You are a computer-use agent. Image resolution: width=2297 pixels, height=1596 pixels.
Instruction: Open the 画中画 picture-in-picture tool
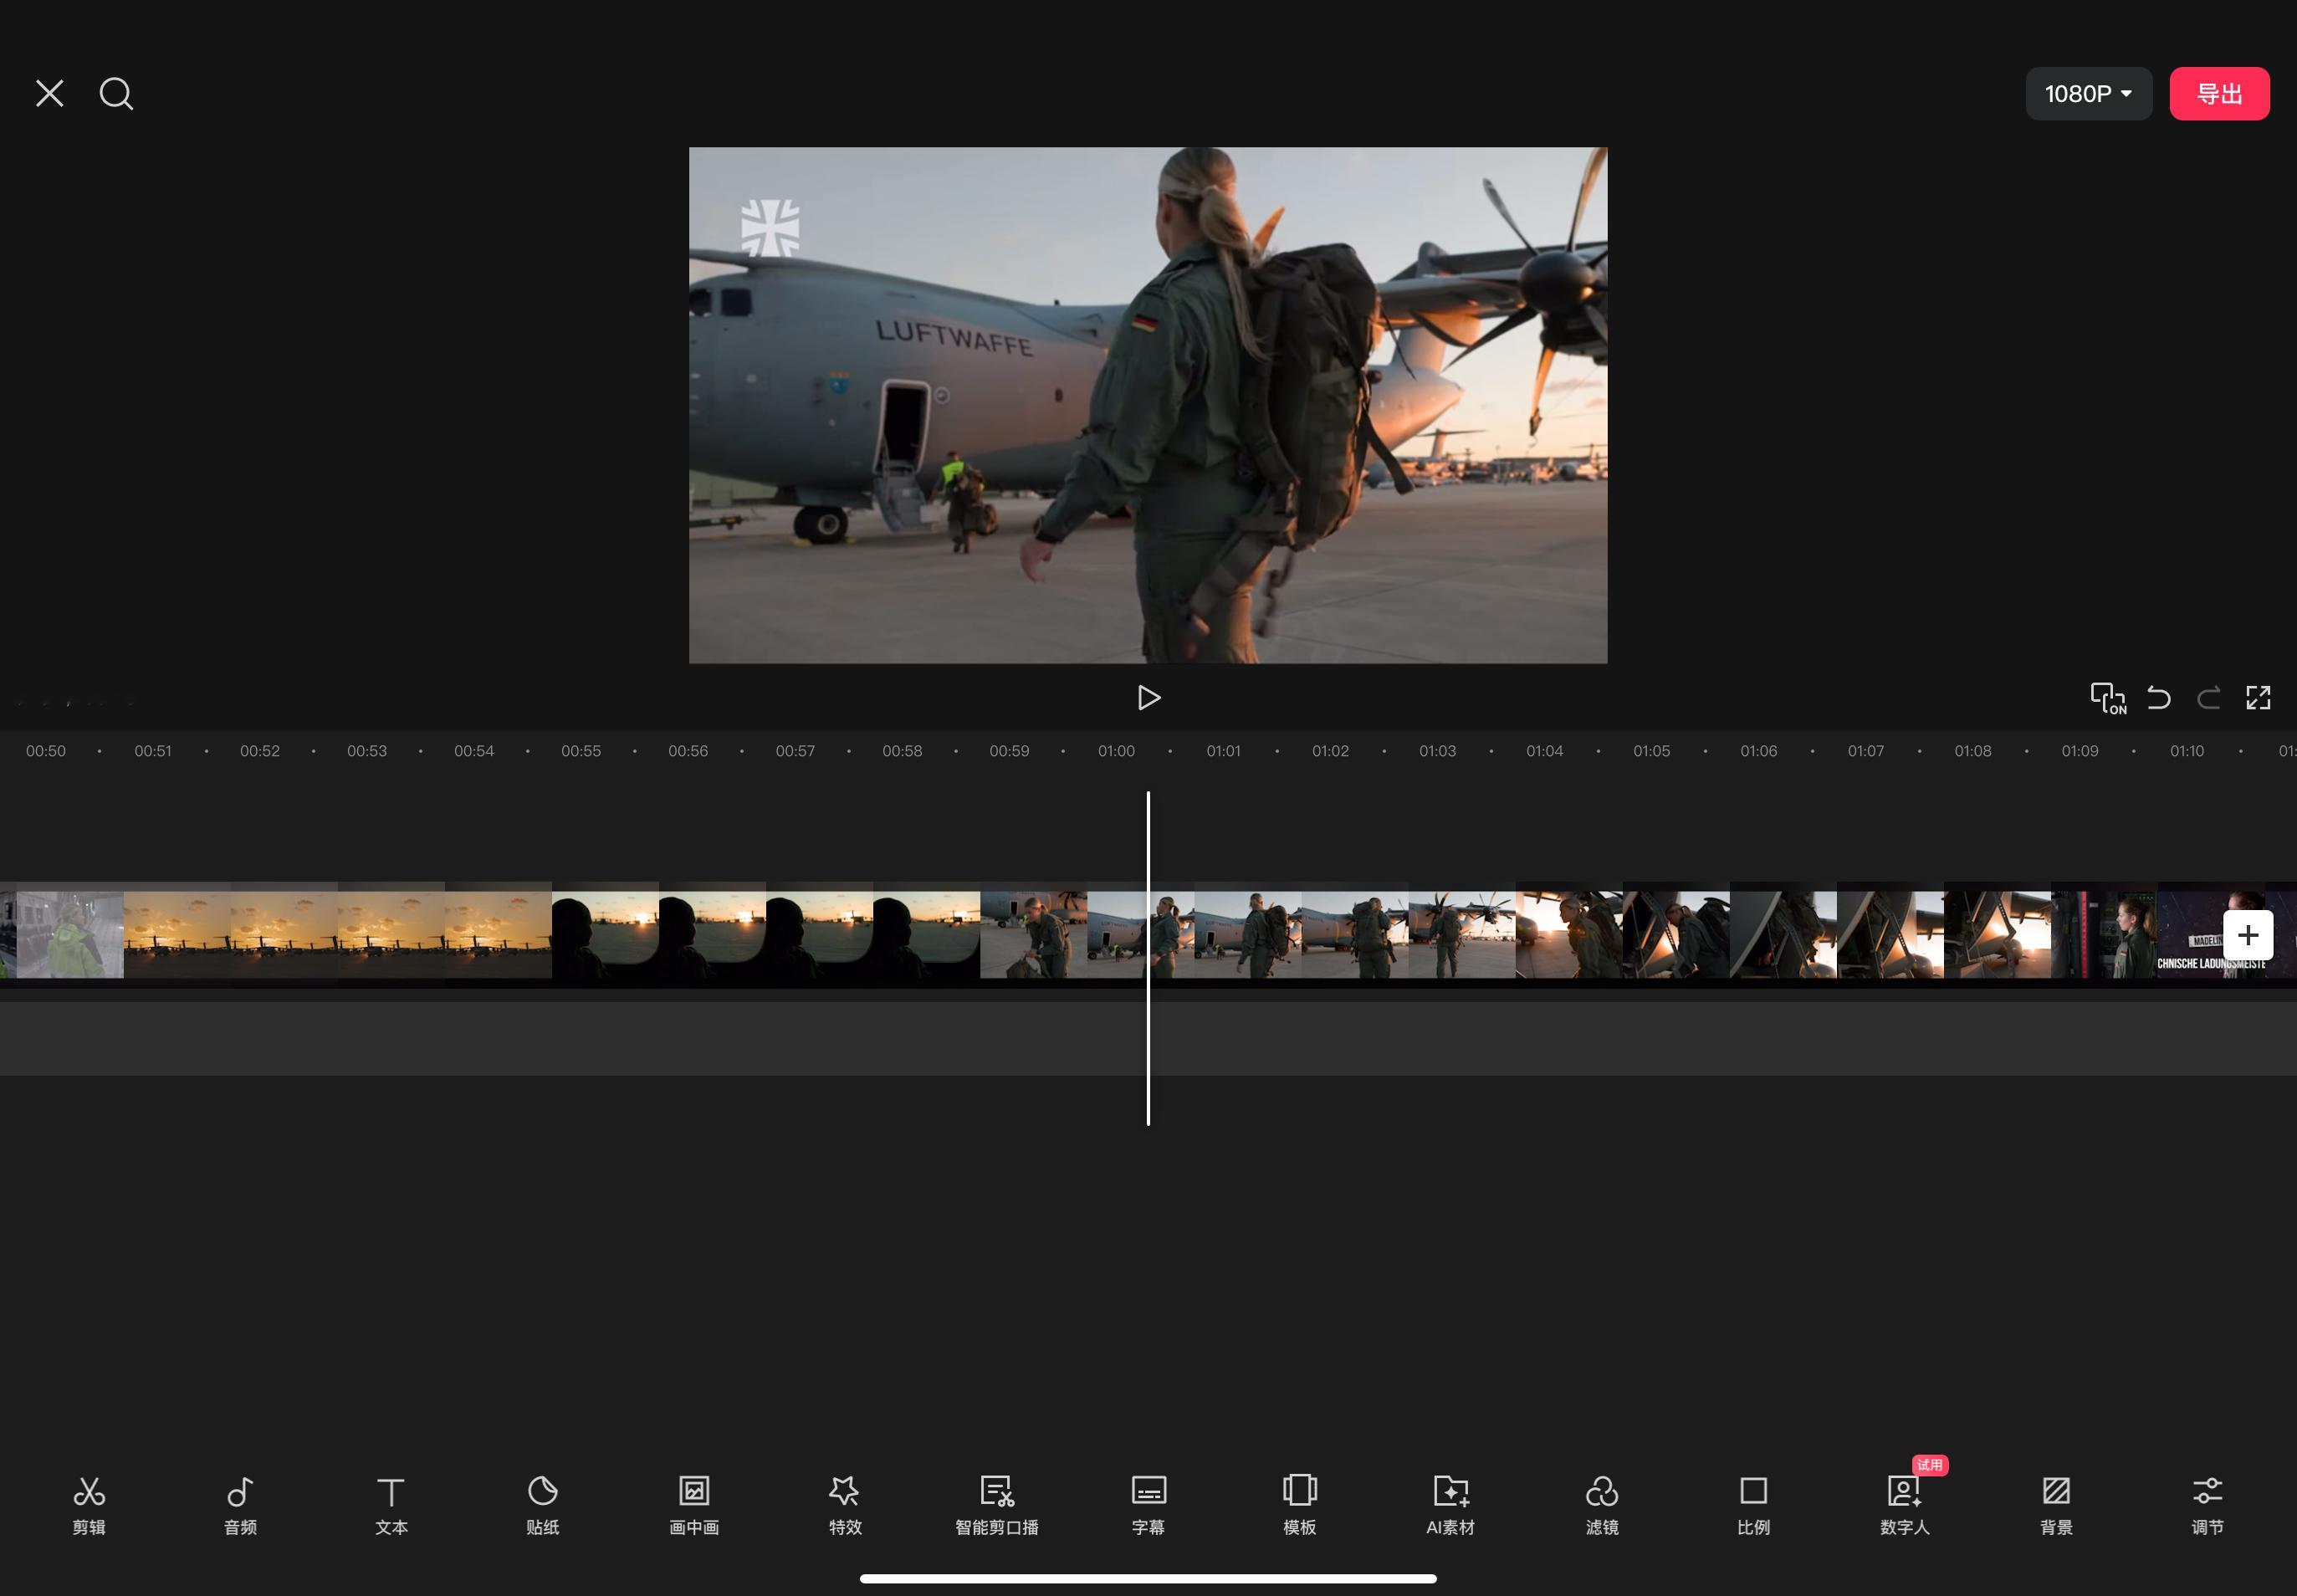(694, 1505)
